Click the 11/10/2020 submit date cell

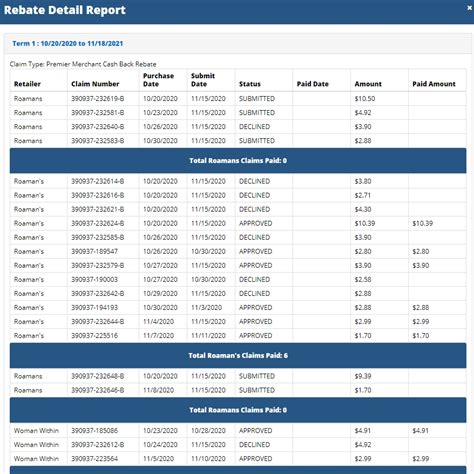pyautogui.click(x=208, y=459)
